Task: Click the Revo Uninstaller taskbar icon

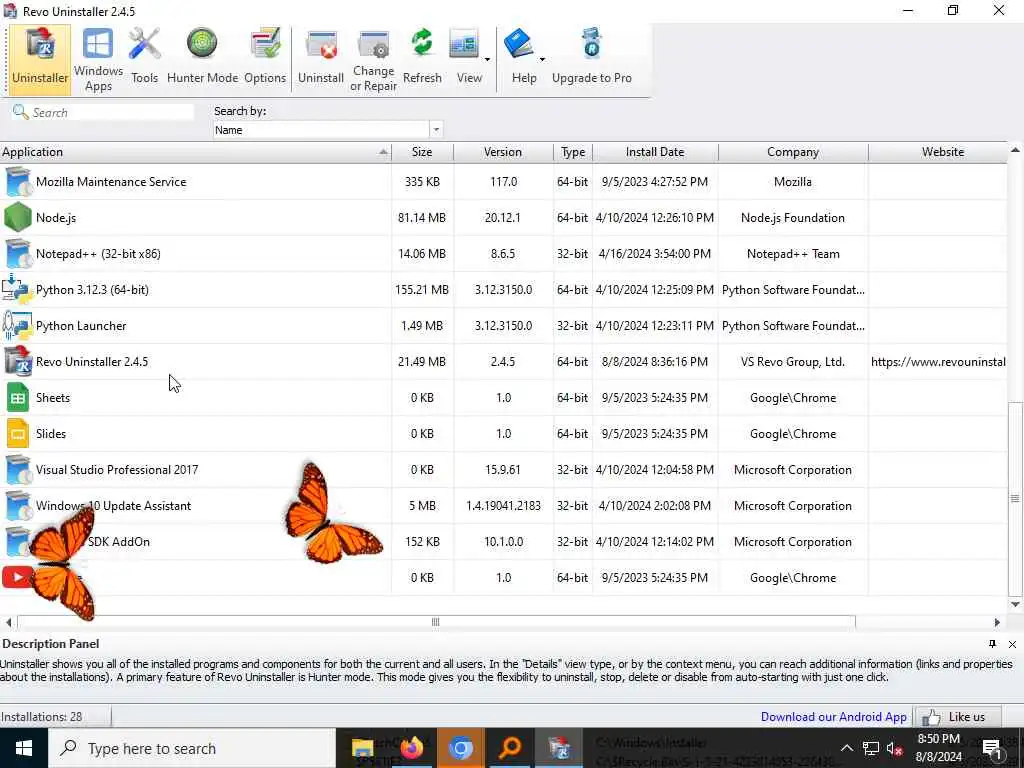Action: [x=558, y=748]
